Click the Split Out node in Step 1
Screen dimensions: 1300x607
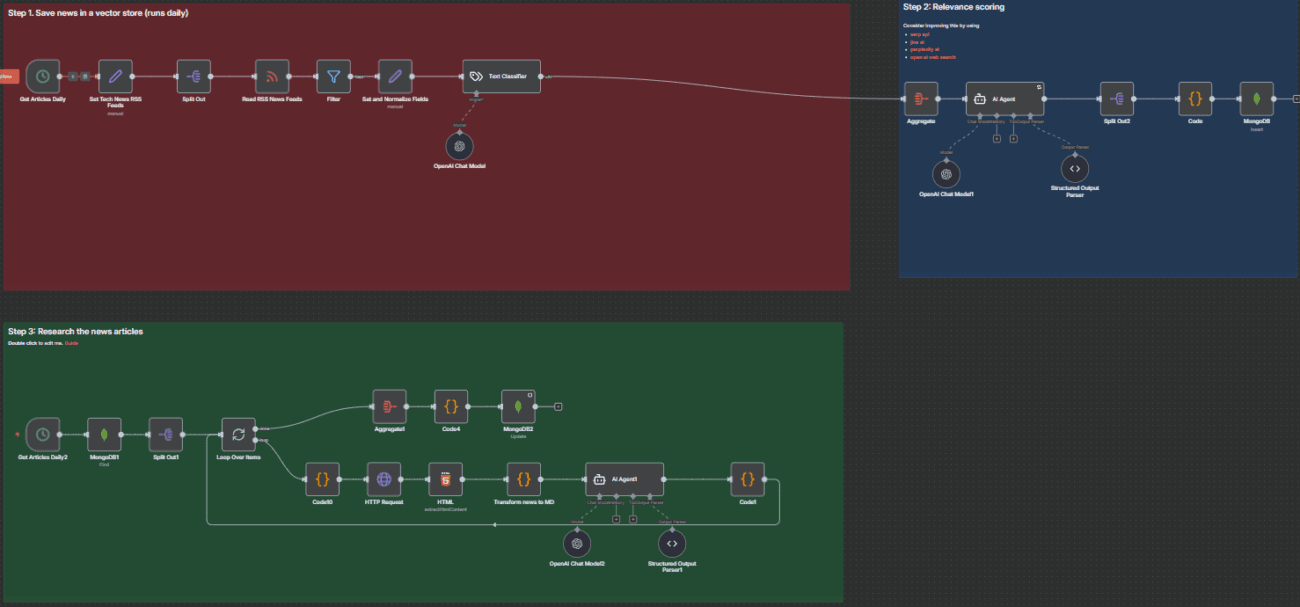coord(192,76)
